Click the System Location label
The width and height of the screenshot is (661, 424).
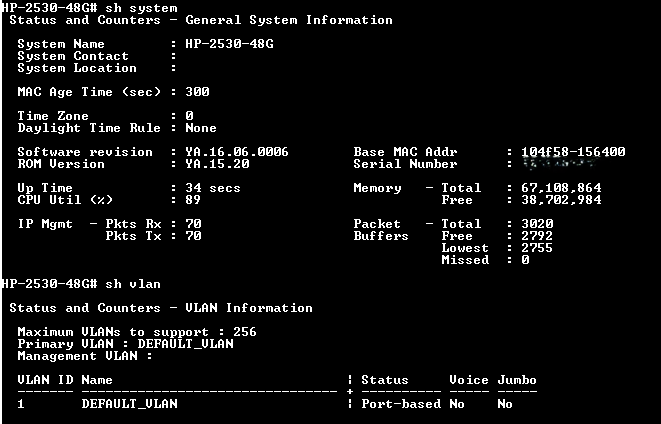[77, 68]
